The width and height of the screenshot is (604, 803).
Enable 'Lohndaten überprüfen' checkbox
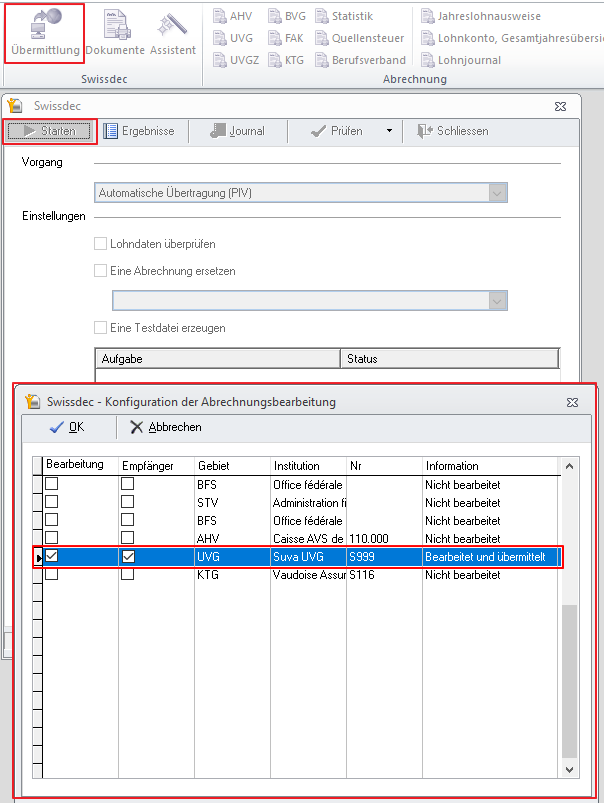pyautogui.click(x=100, y=244)
